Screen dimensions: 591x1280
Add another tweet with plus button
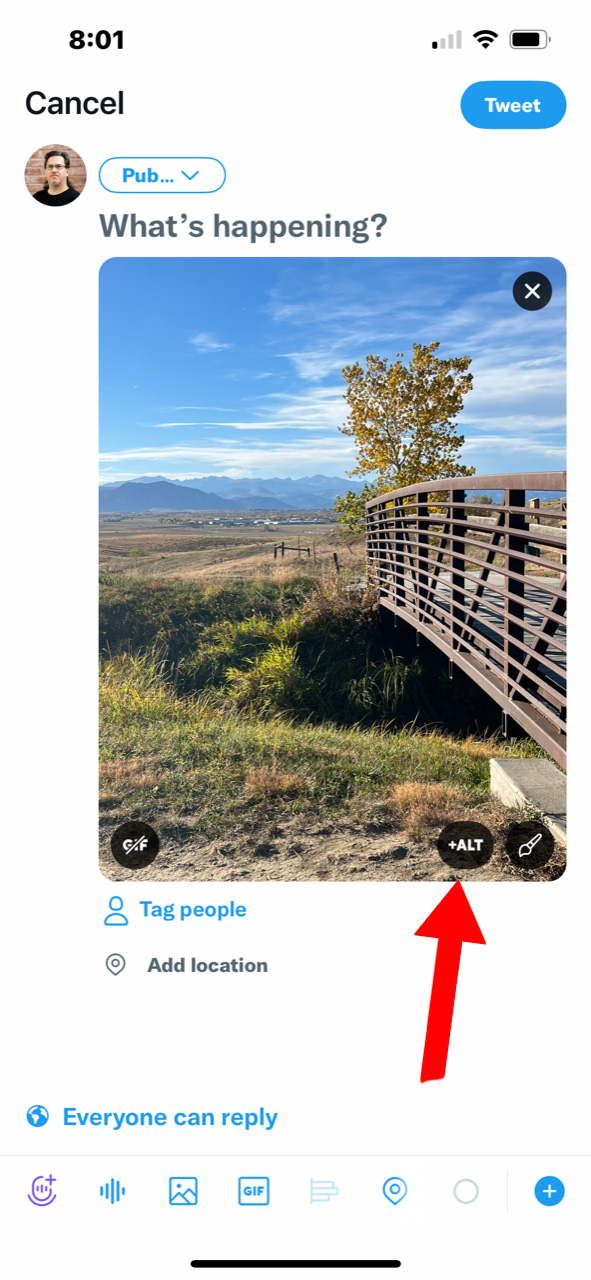tap(549, 1191)
